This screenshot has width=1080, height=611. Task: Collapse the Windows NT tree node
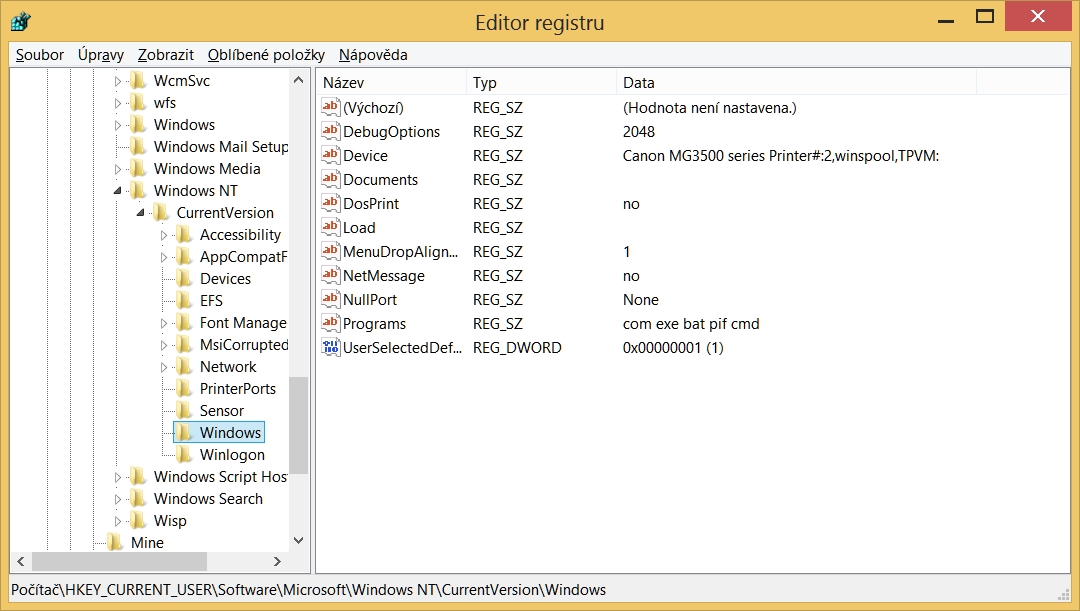point(118,191)
